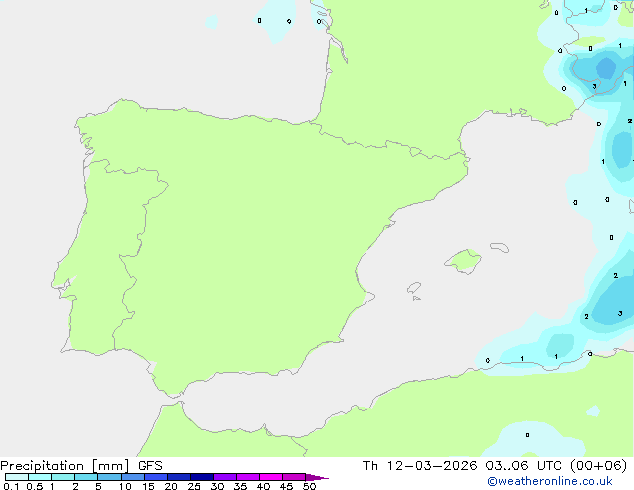Click the lightest 0.1–0.5 mm legend swatch
This screenshot has height=490, width=634.
(x=17, y=477)
